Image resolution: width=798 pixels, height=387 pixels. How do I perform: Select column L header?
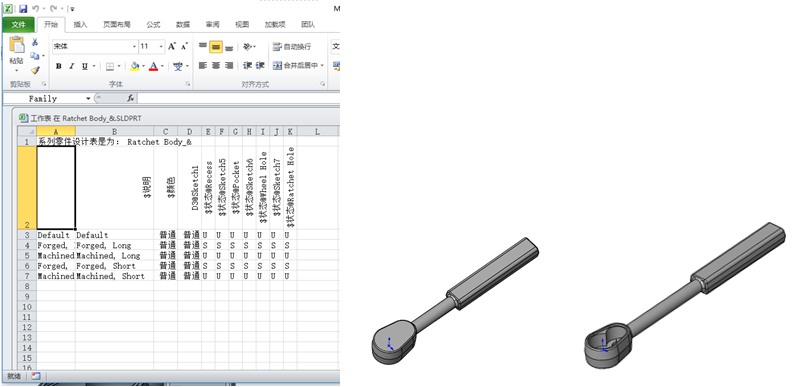[x=317, y=132]
